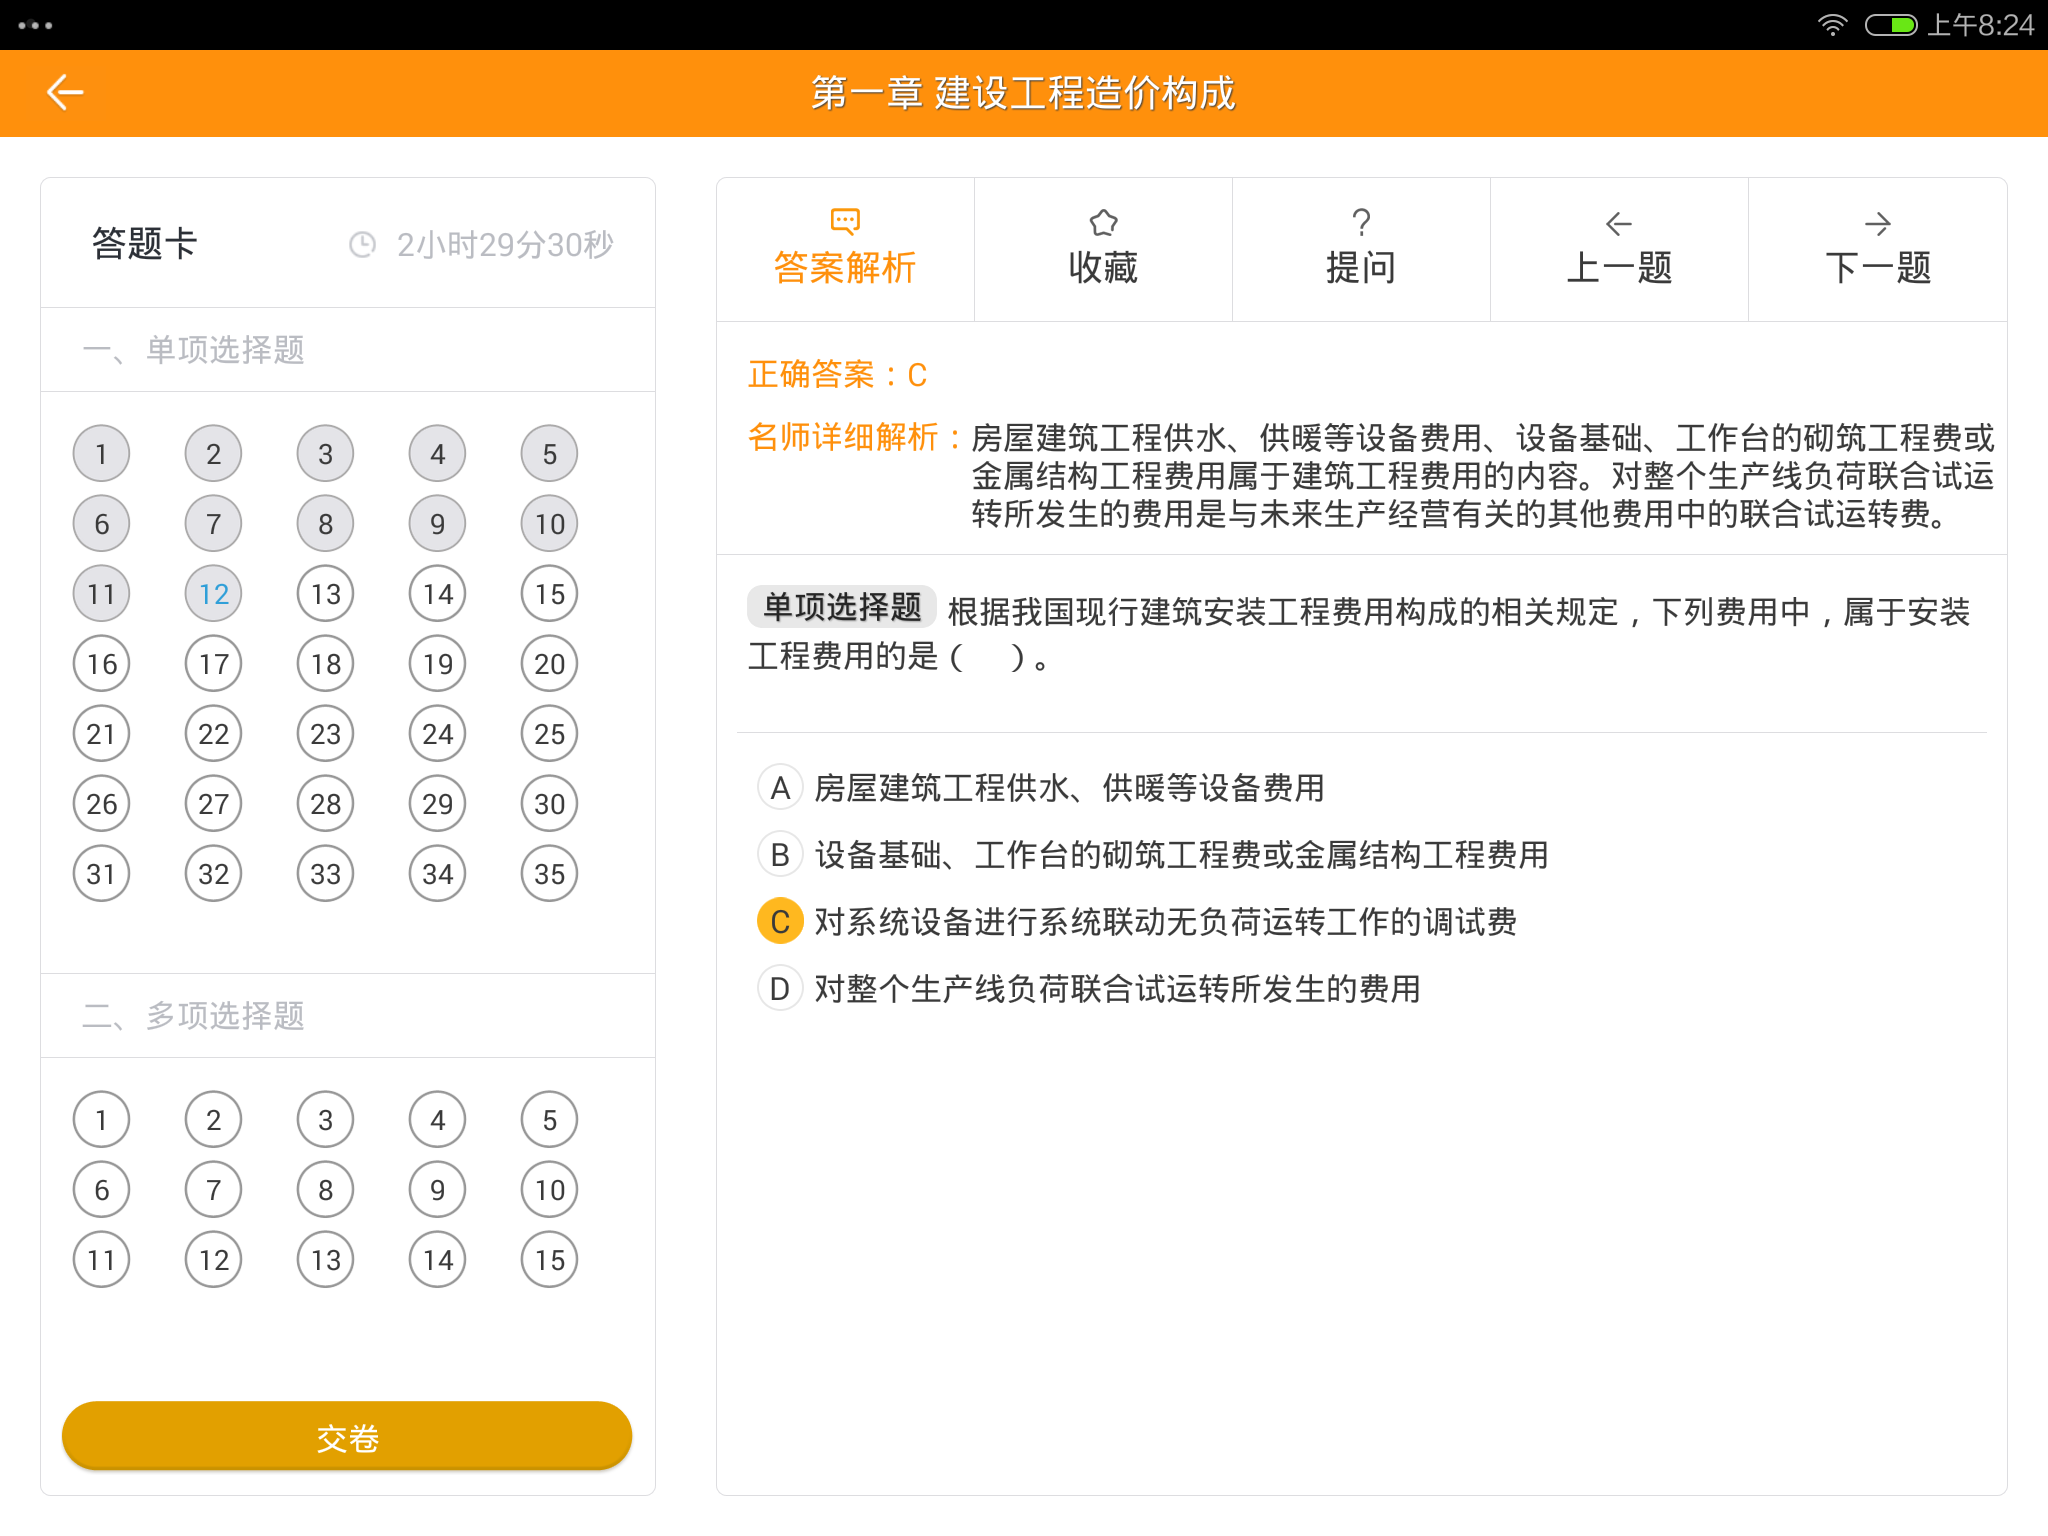Jump to single-choice question 1
Viewport: 2048px width, 1536px height.
tap(101, 454)
